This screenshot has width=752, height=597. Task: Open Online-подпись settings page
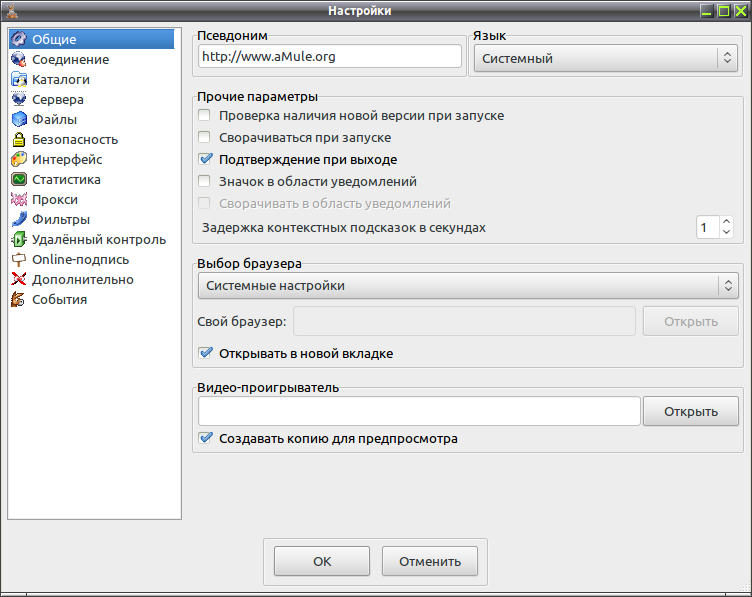coord(81,260)
